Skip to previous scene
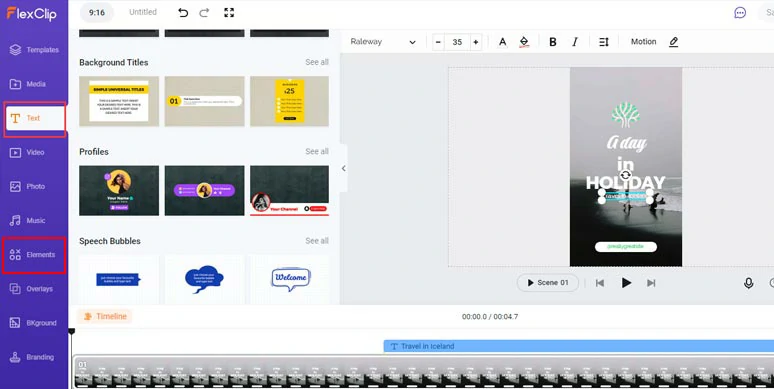774x389 pixels. tap(600, 283)
